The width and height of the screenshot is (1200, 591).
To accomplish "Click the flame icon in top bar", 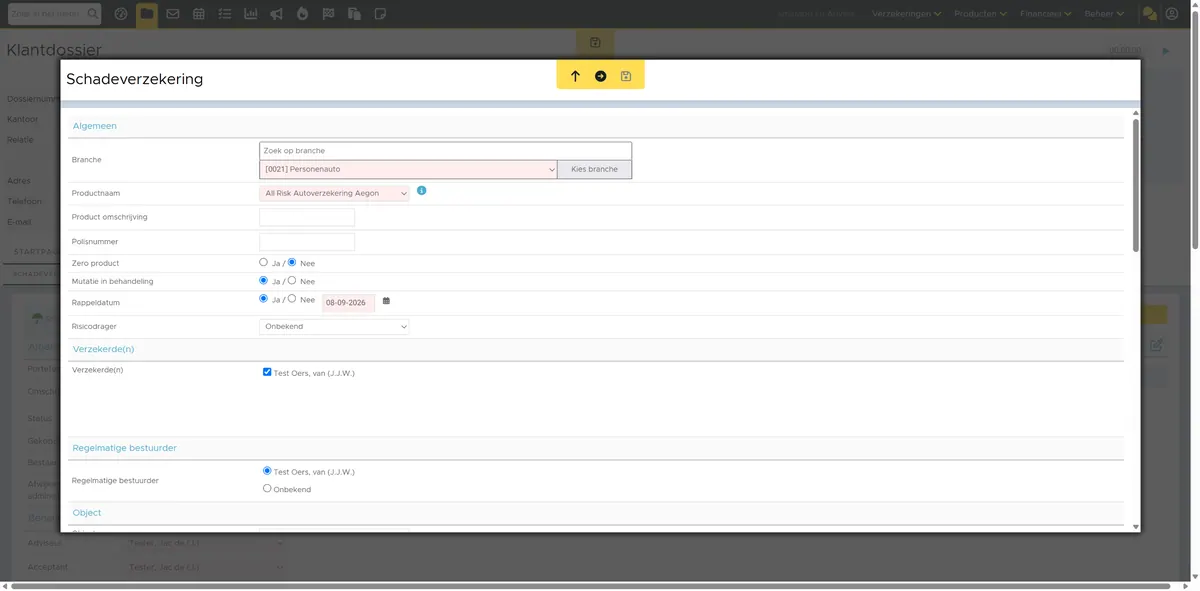I will [302, 14].
